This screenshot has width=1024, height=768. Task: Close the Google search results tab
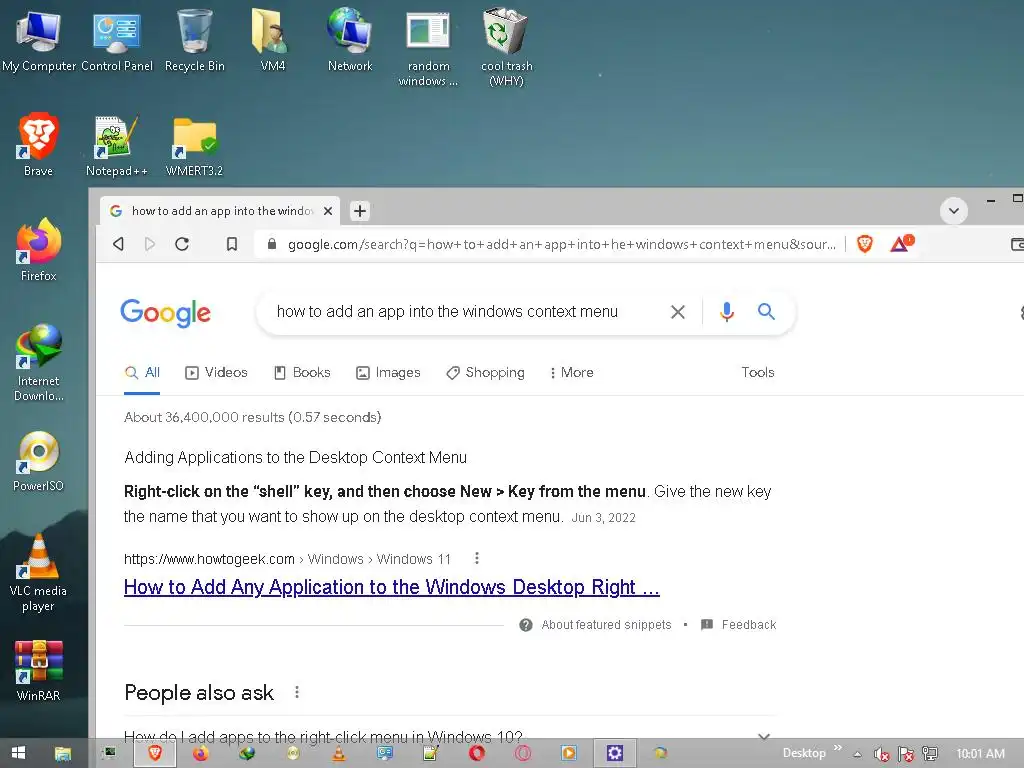click(328, 211)
